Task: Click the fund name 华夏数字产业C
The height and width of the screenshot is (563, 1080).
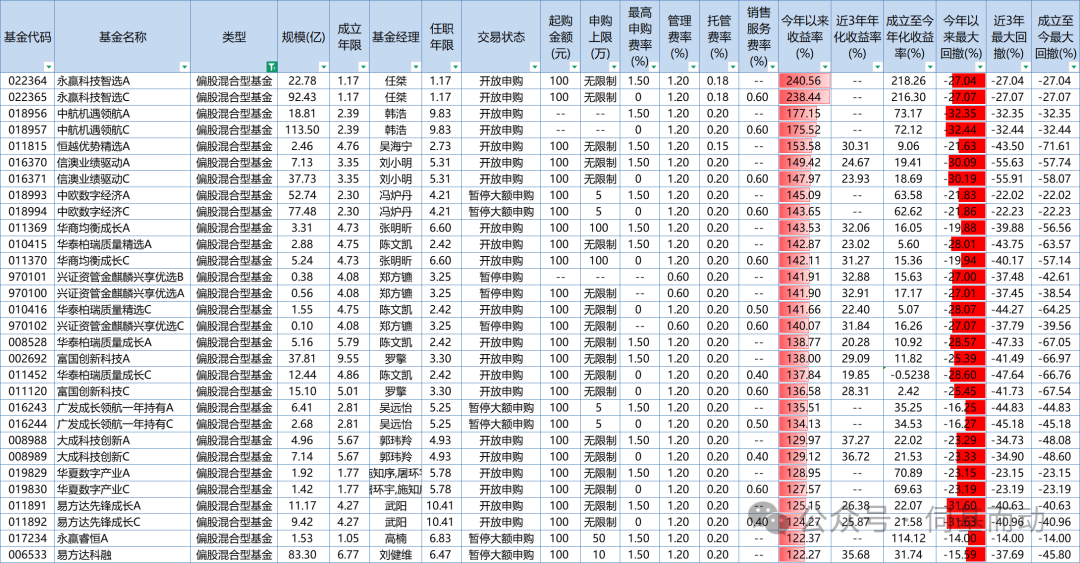Action: pyautogui.click(x=93, y=489)
